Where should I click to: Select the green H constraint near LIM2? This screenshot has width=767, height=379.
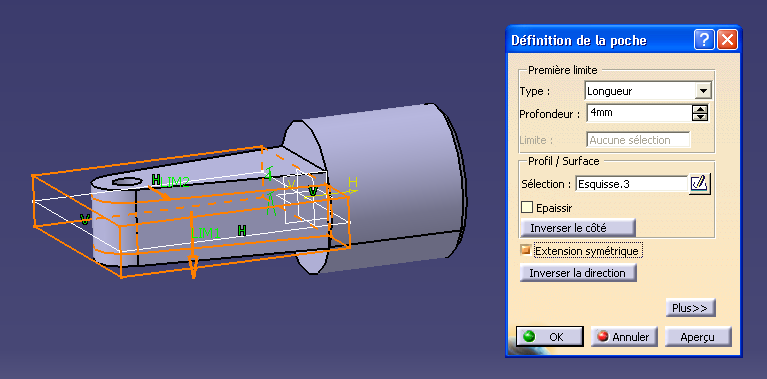[156, 179]
